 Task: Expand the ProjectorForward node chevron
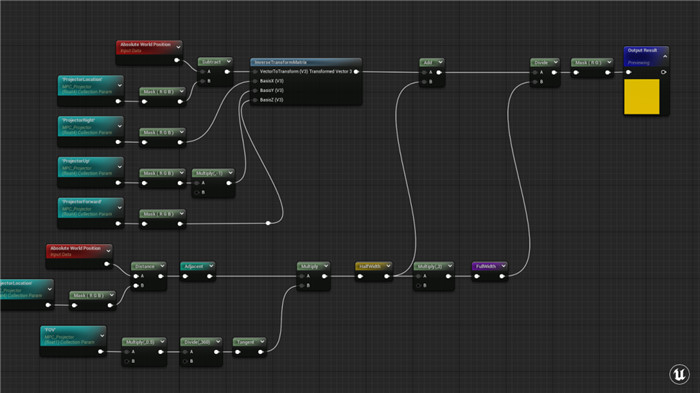(119, 208)
